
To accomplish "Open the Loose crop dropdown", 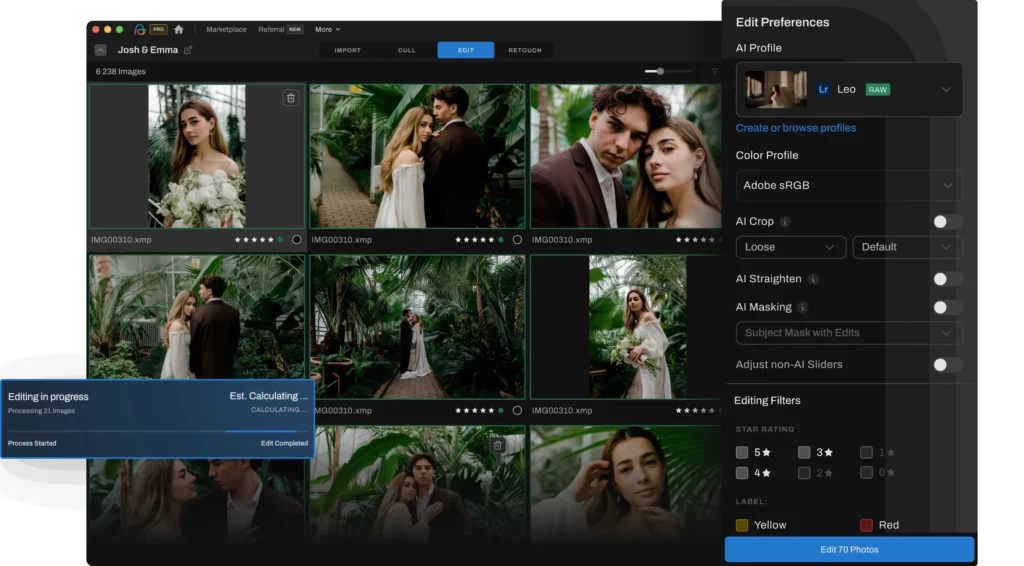I will coord(790,247).
